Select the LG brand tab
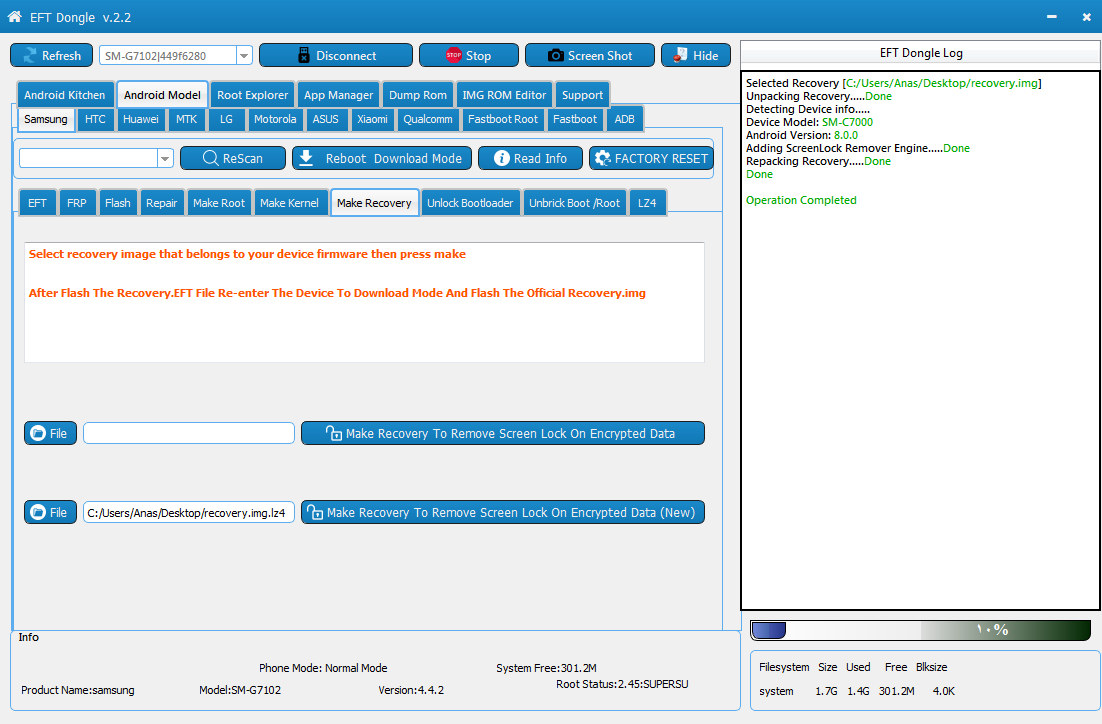Viewport: 1102px width, 724px height. click(226, 119)
